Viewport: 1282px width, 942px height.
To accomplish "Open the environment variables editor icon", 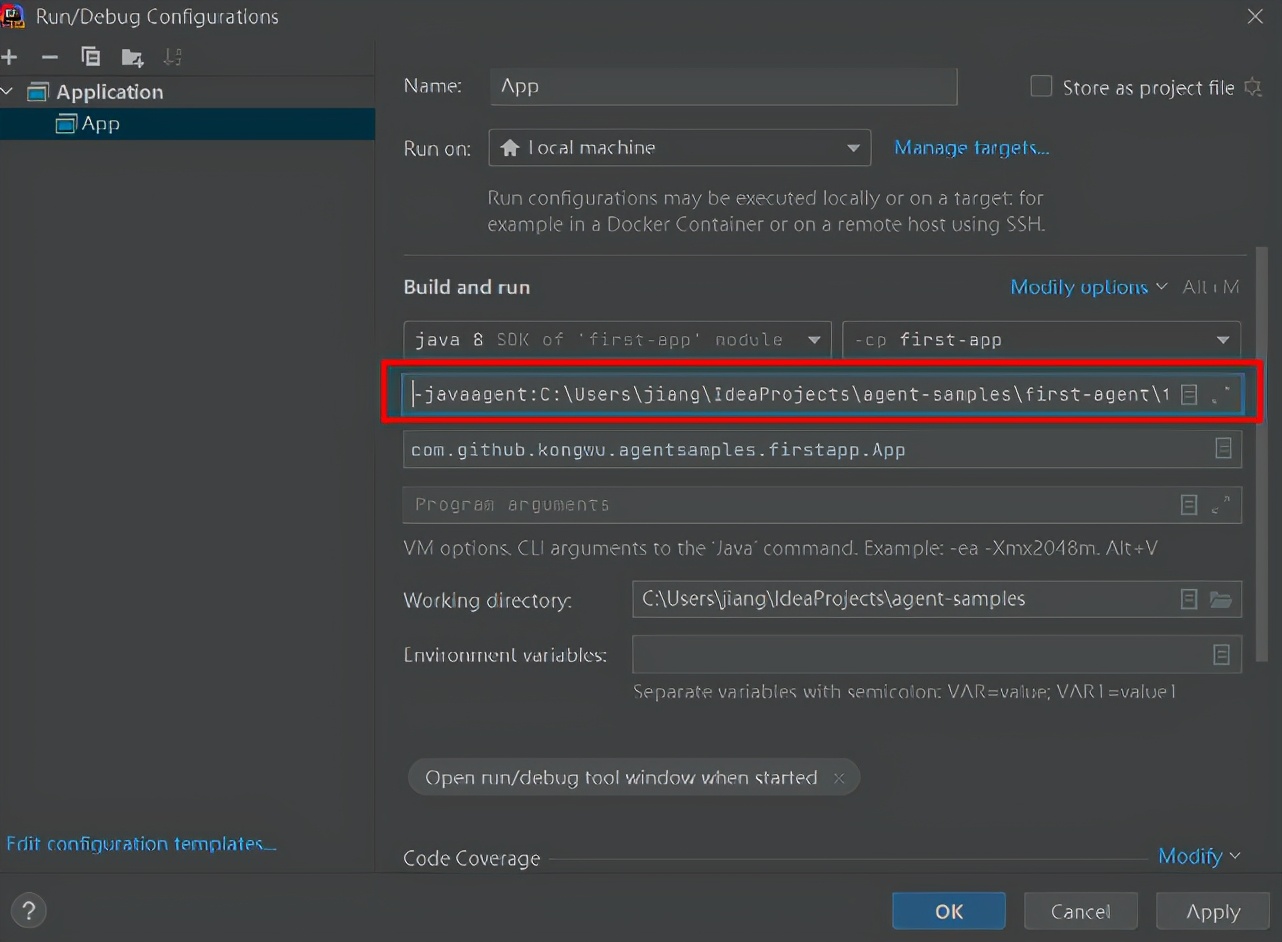I will click(1221, 654).
